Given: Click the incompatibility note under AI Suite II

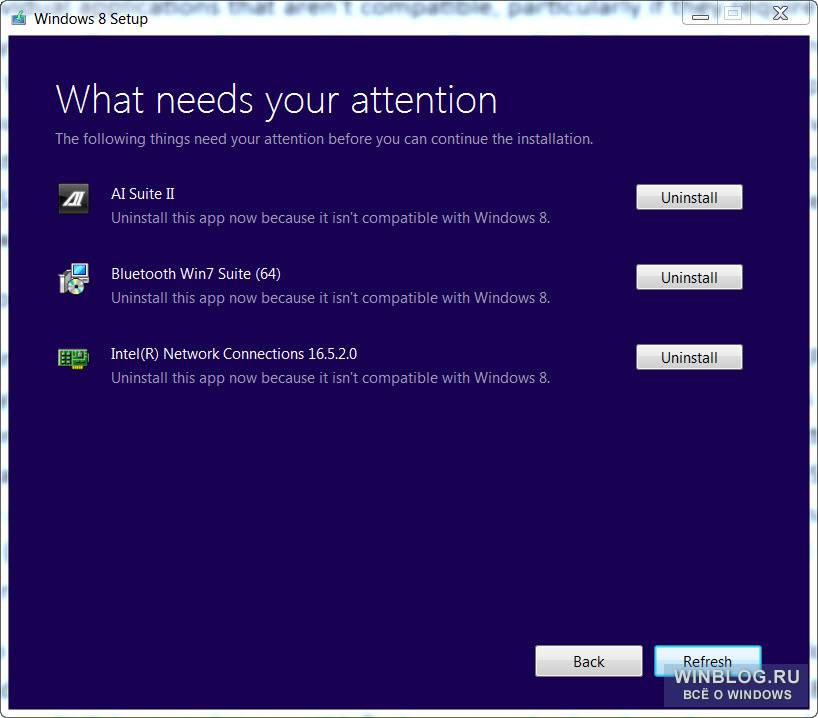Looking at the screenshot, I should 330,218.
